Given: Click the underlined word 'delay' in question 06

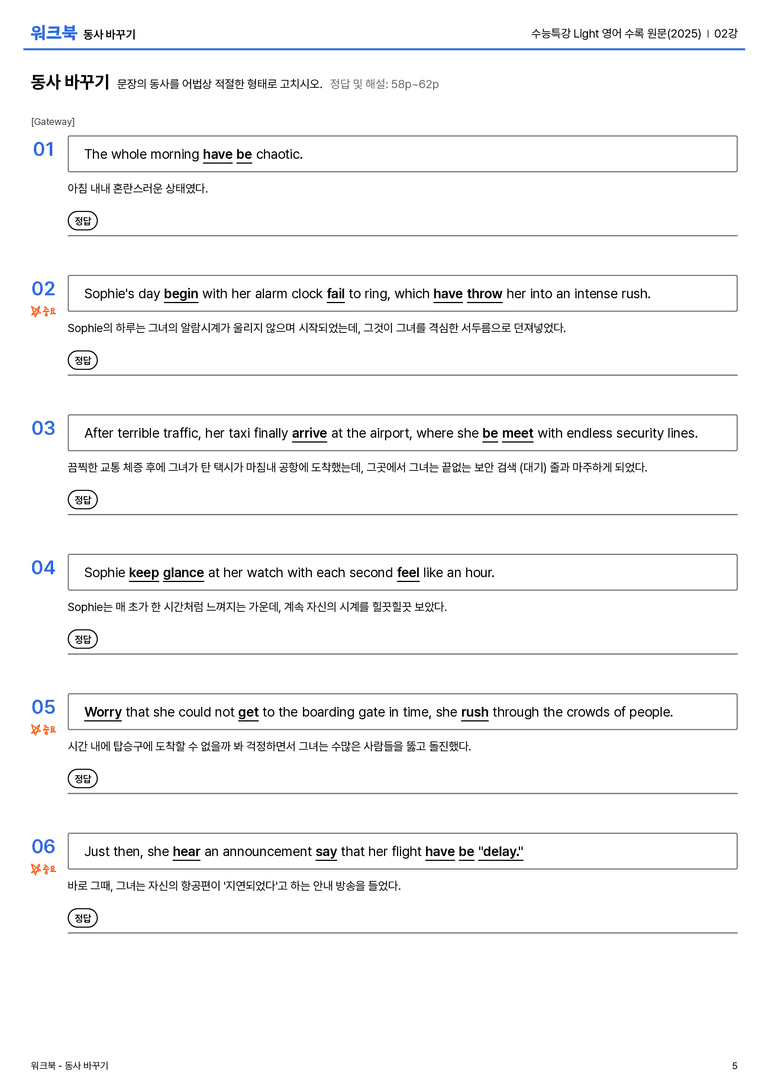Looking at the screenshot, I should 500,851.
